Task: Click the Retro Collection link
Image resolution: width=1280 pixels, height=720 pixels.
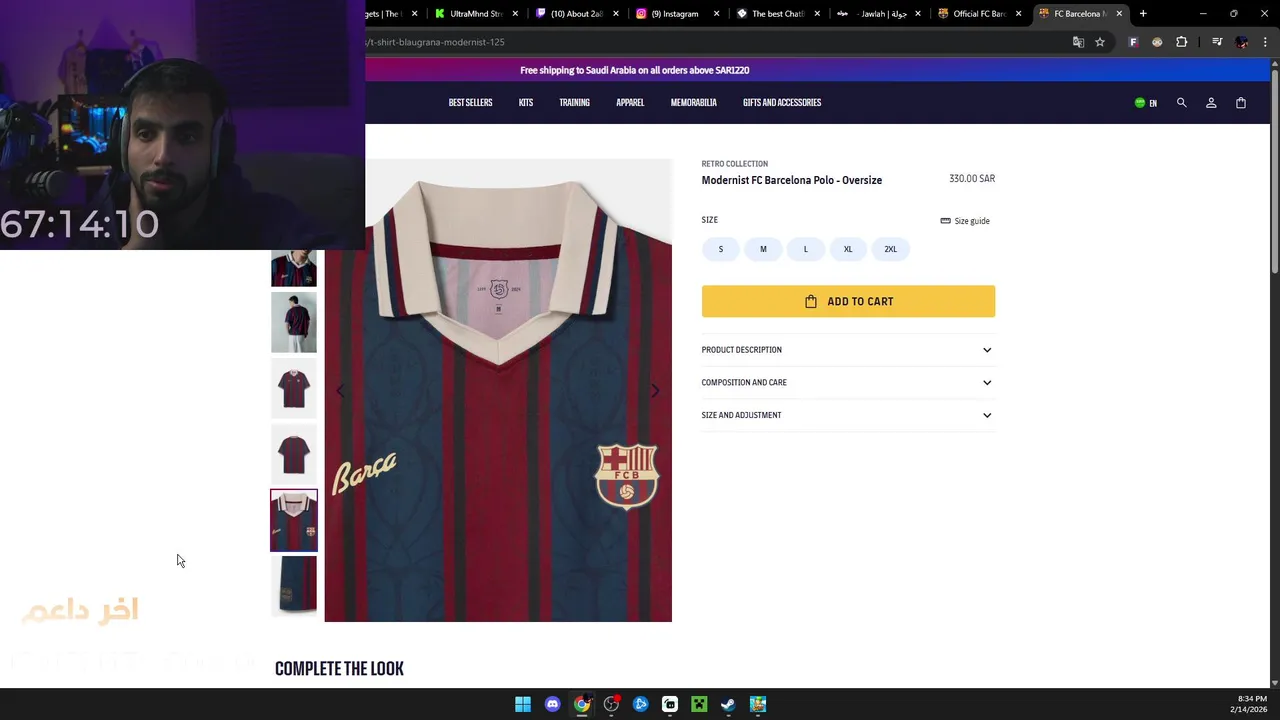Action: [x=734, y=164]
